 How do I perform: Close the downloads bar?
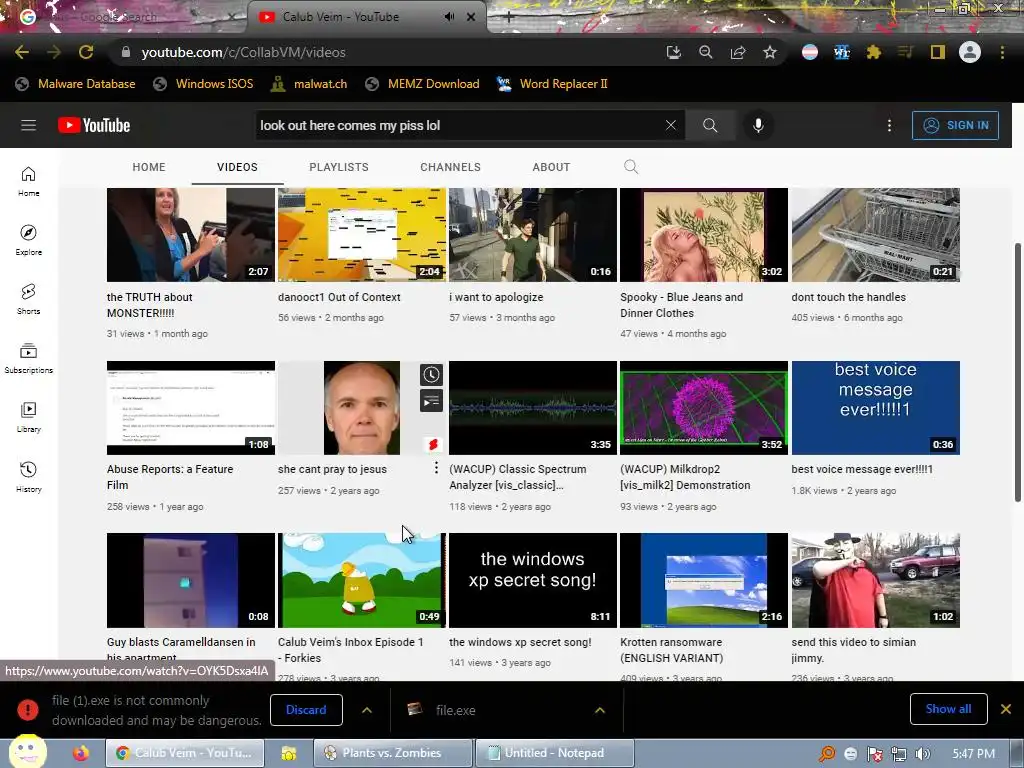[1006, 709]
